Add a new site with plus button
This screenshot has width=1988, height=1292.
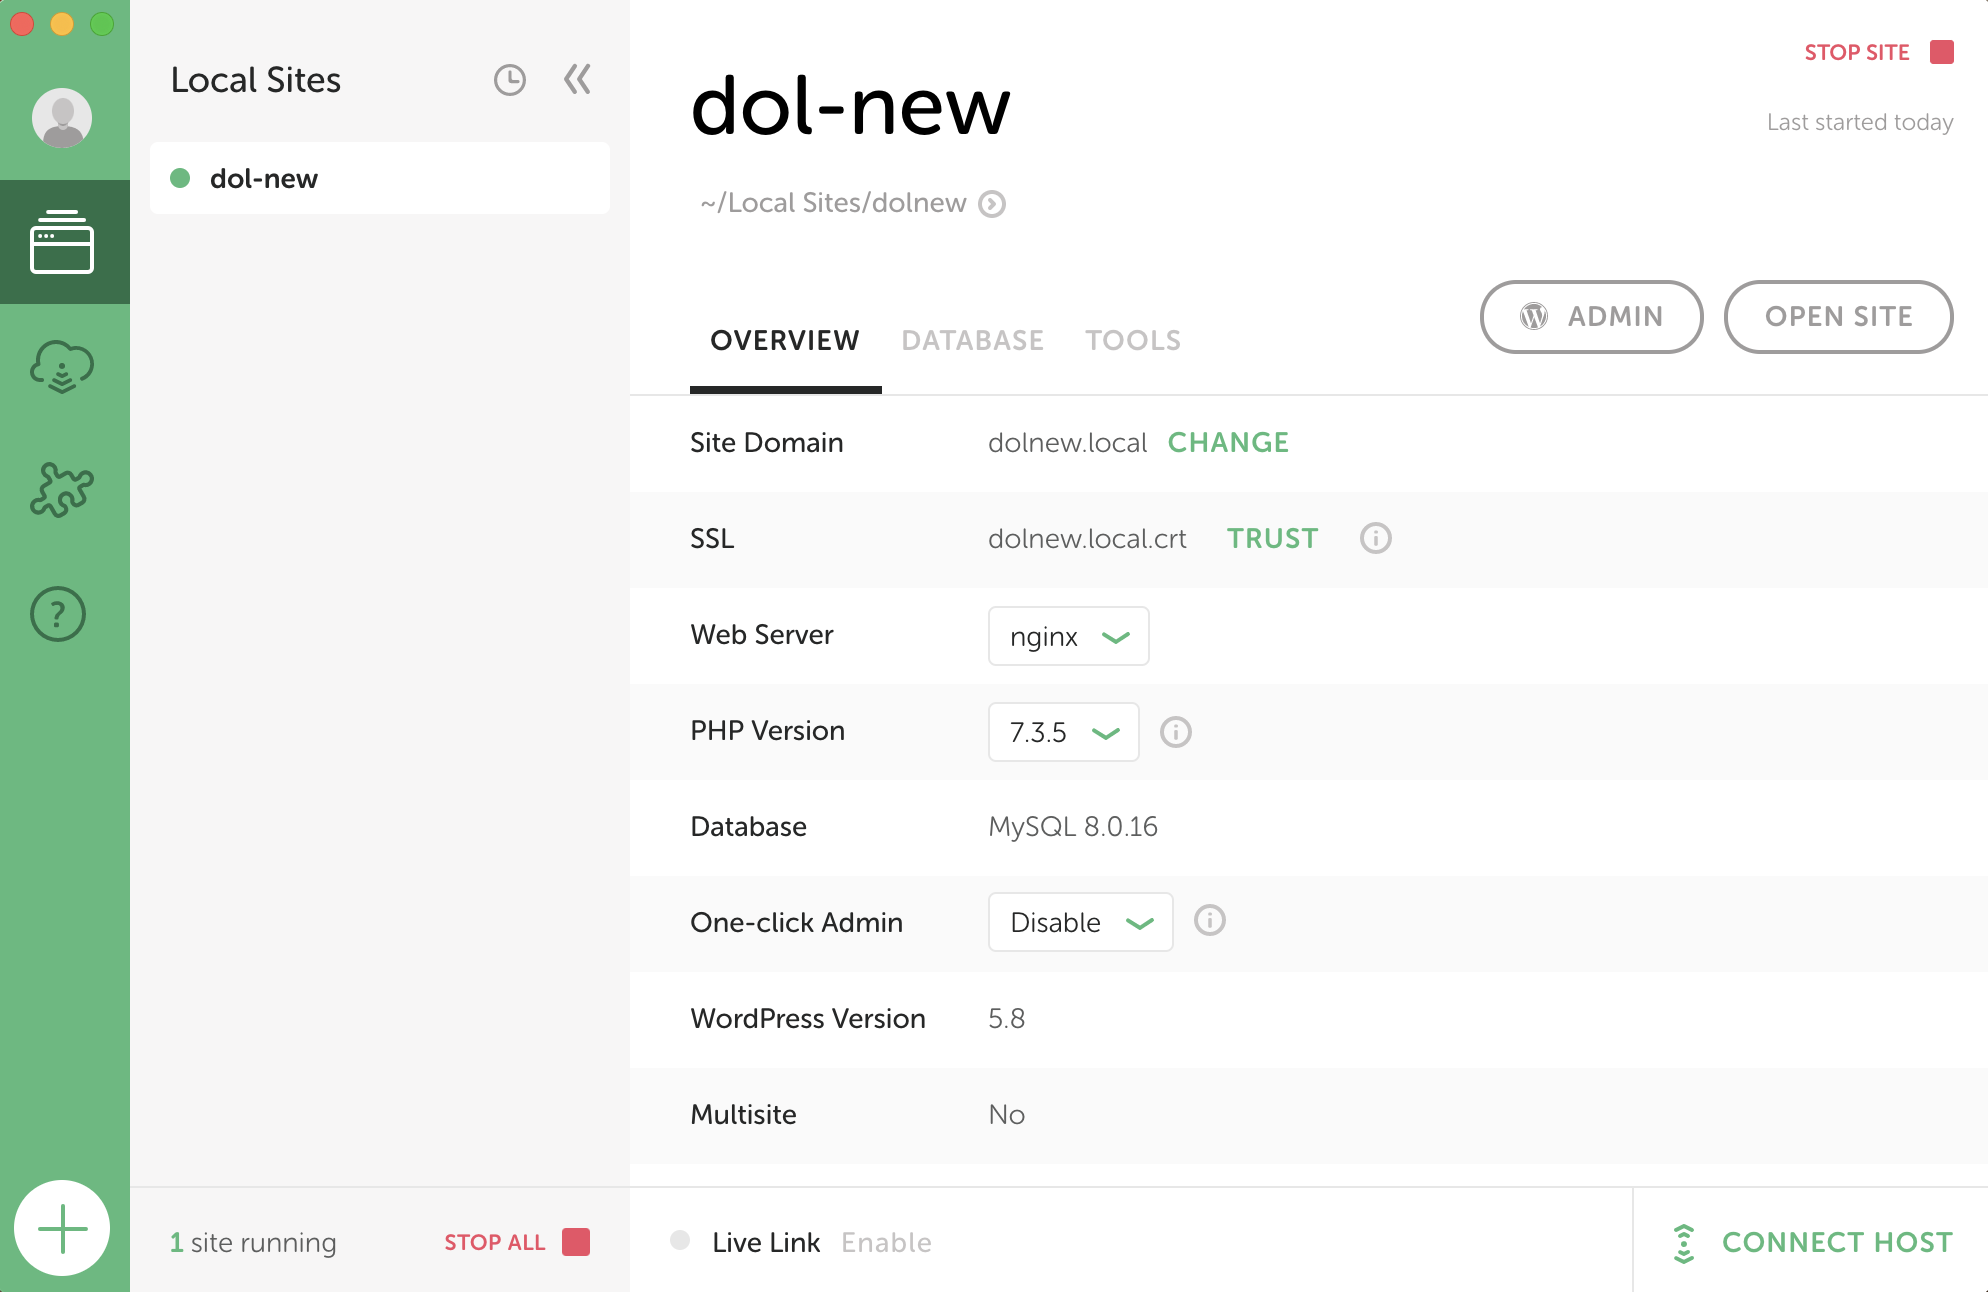point(62,1228)
